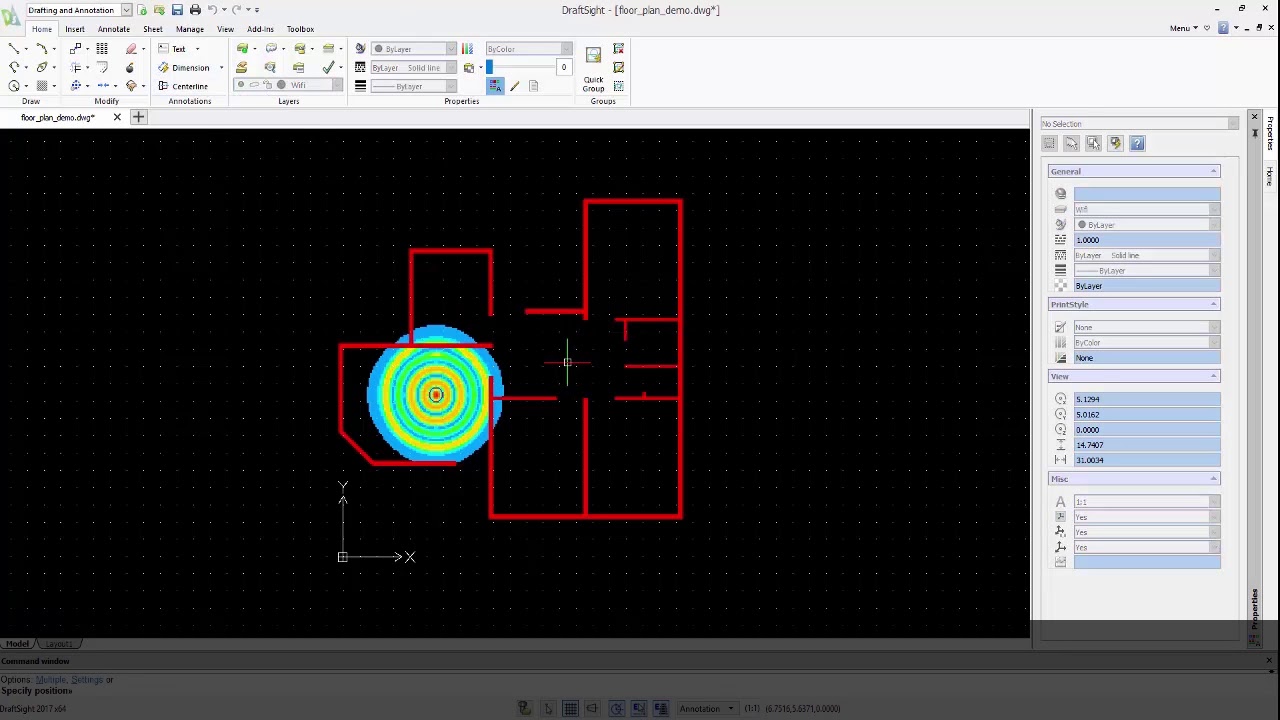Viewport: 1280px width, 720px height.
Task: Collapse the Misc section in Properties panel
Action: [1214, 479]
